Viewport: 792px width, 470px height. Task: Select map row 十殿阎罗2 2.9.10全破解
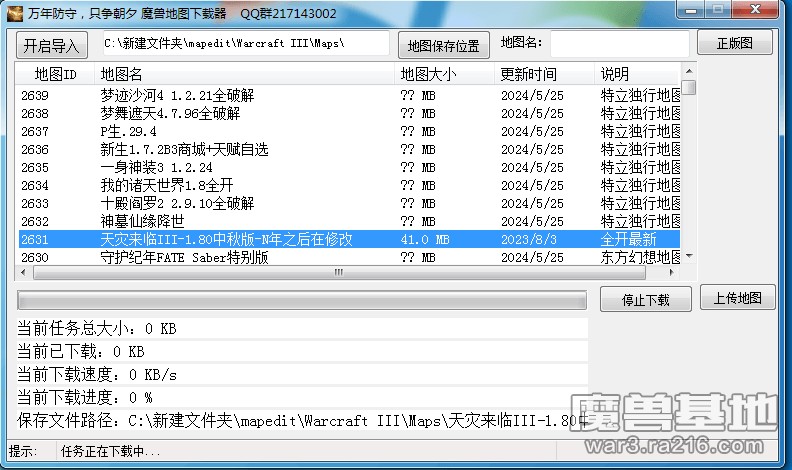[x=349, y=203]
